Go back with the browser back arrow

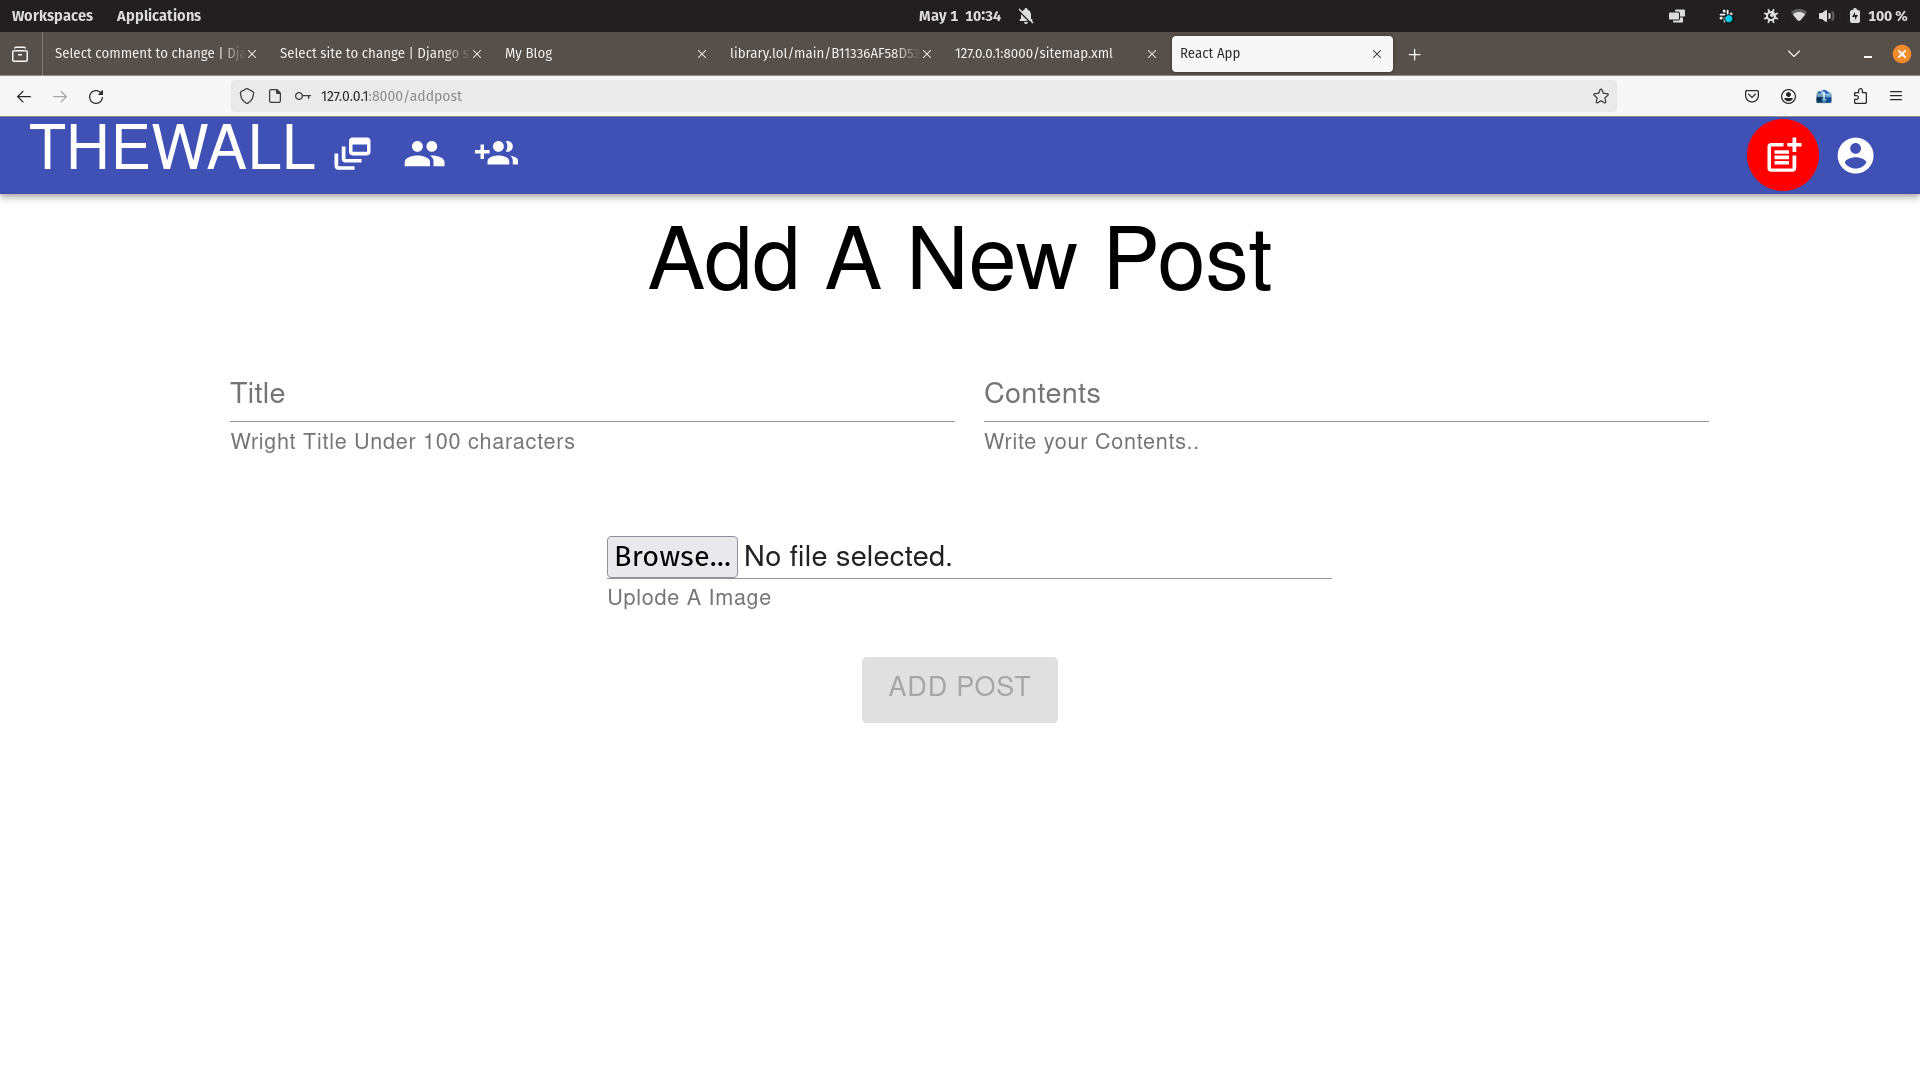coord(24,96)
